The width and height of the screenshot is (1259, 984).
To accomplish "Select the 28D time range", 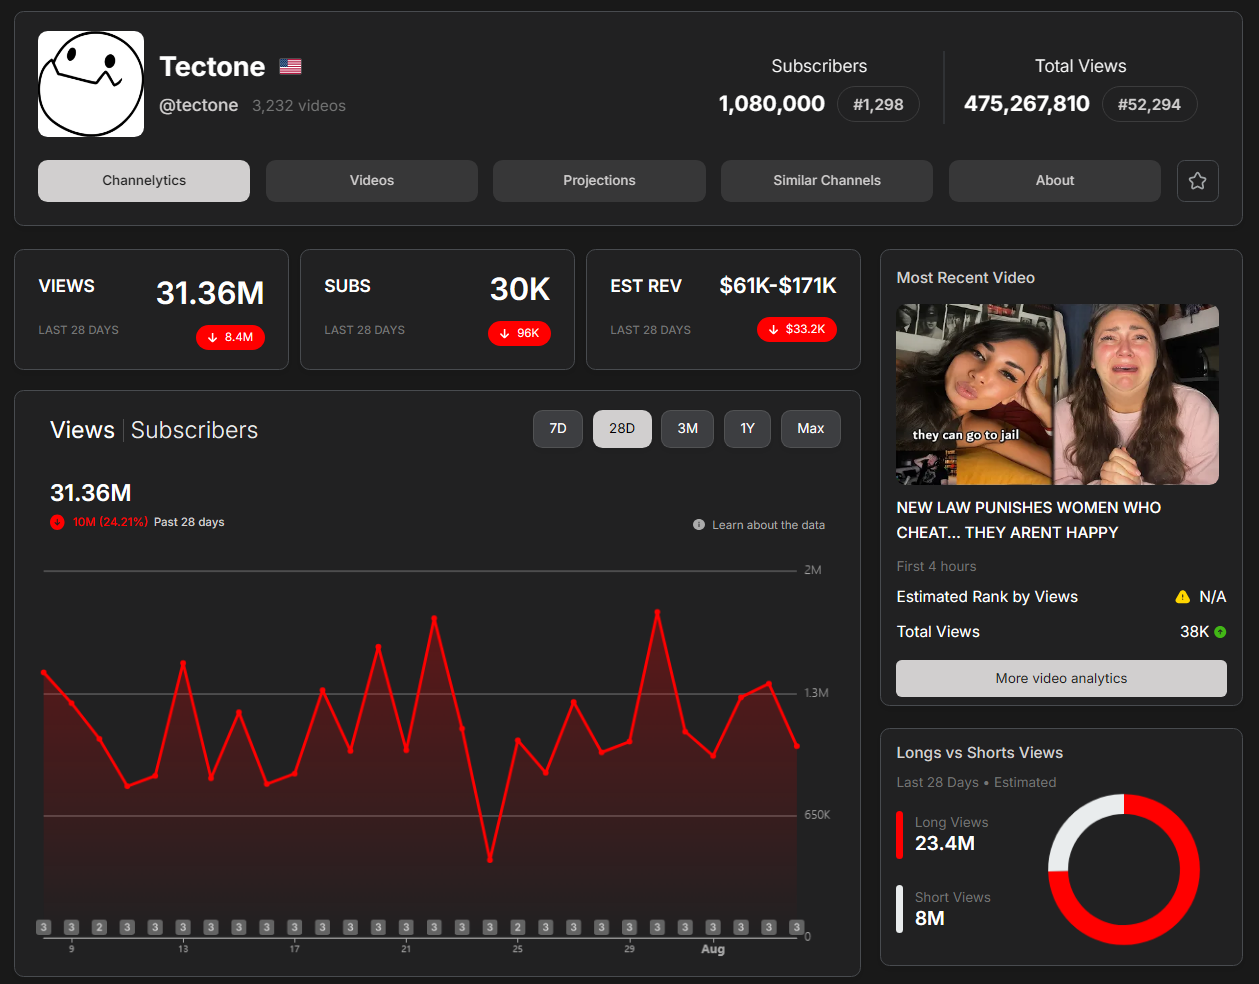I will pos(622,429).
